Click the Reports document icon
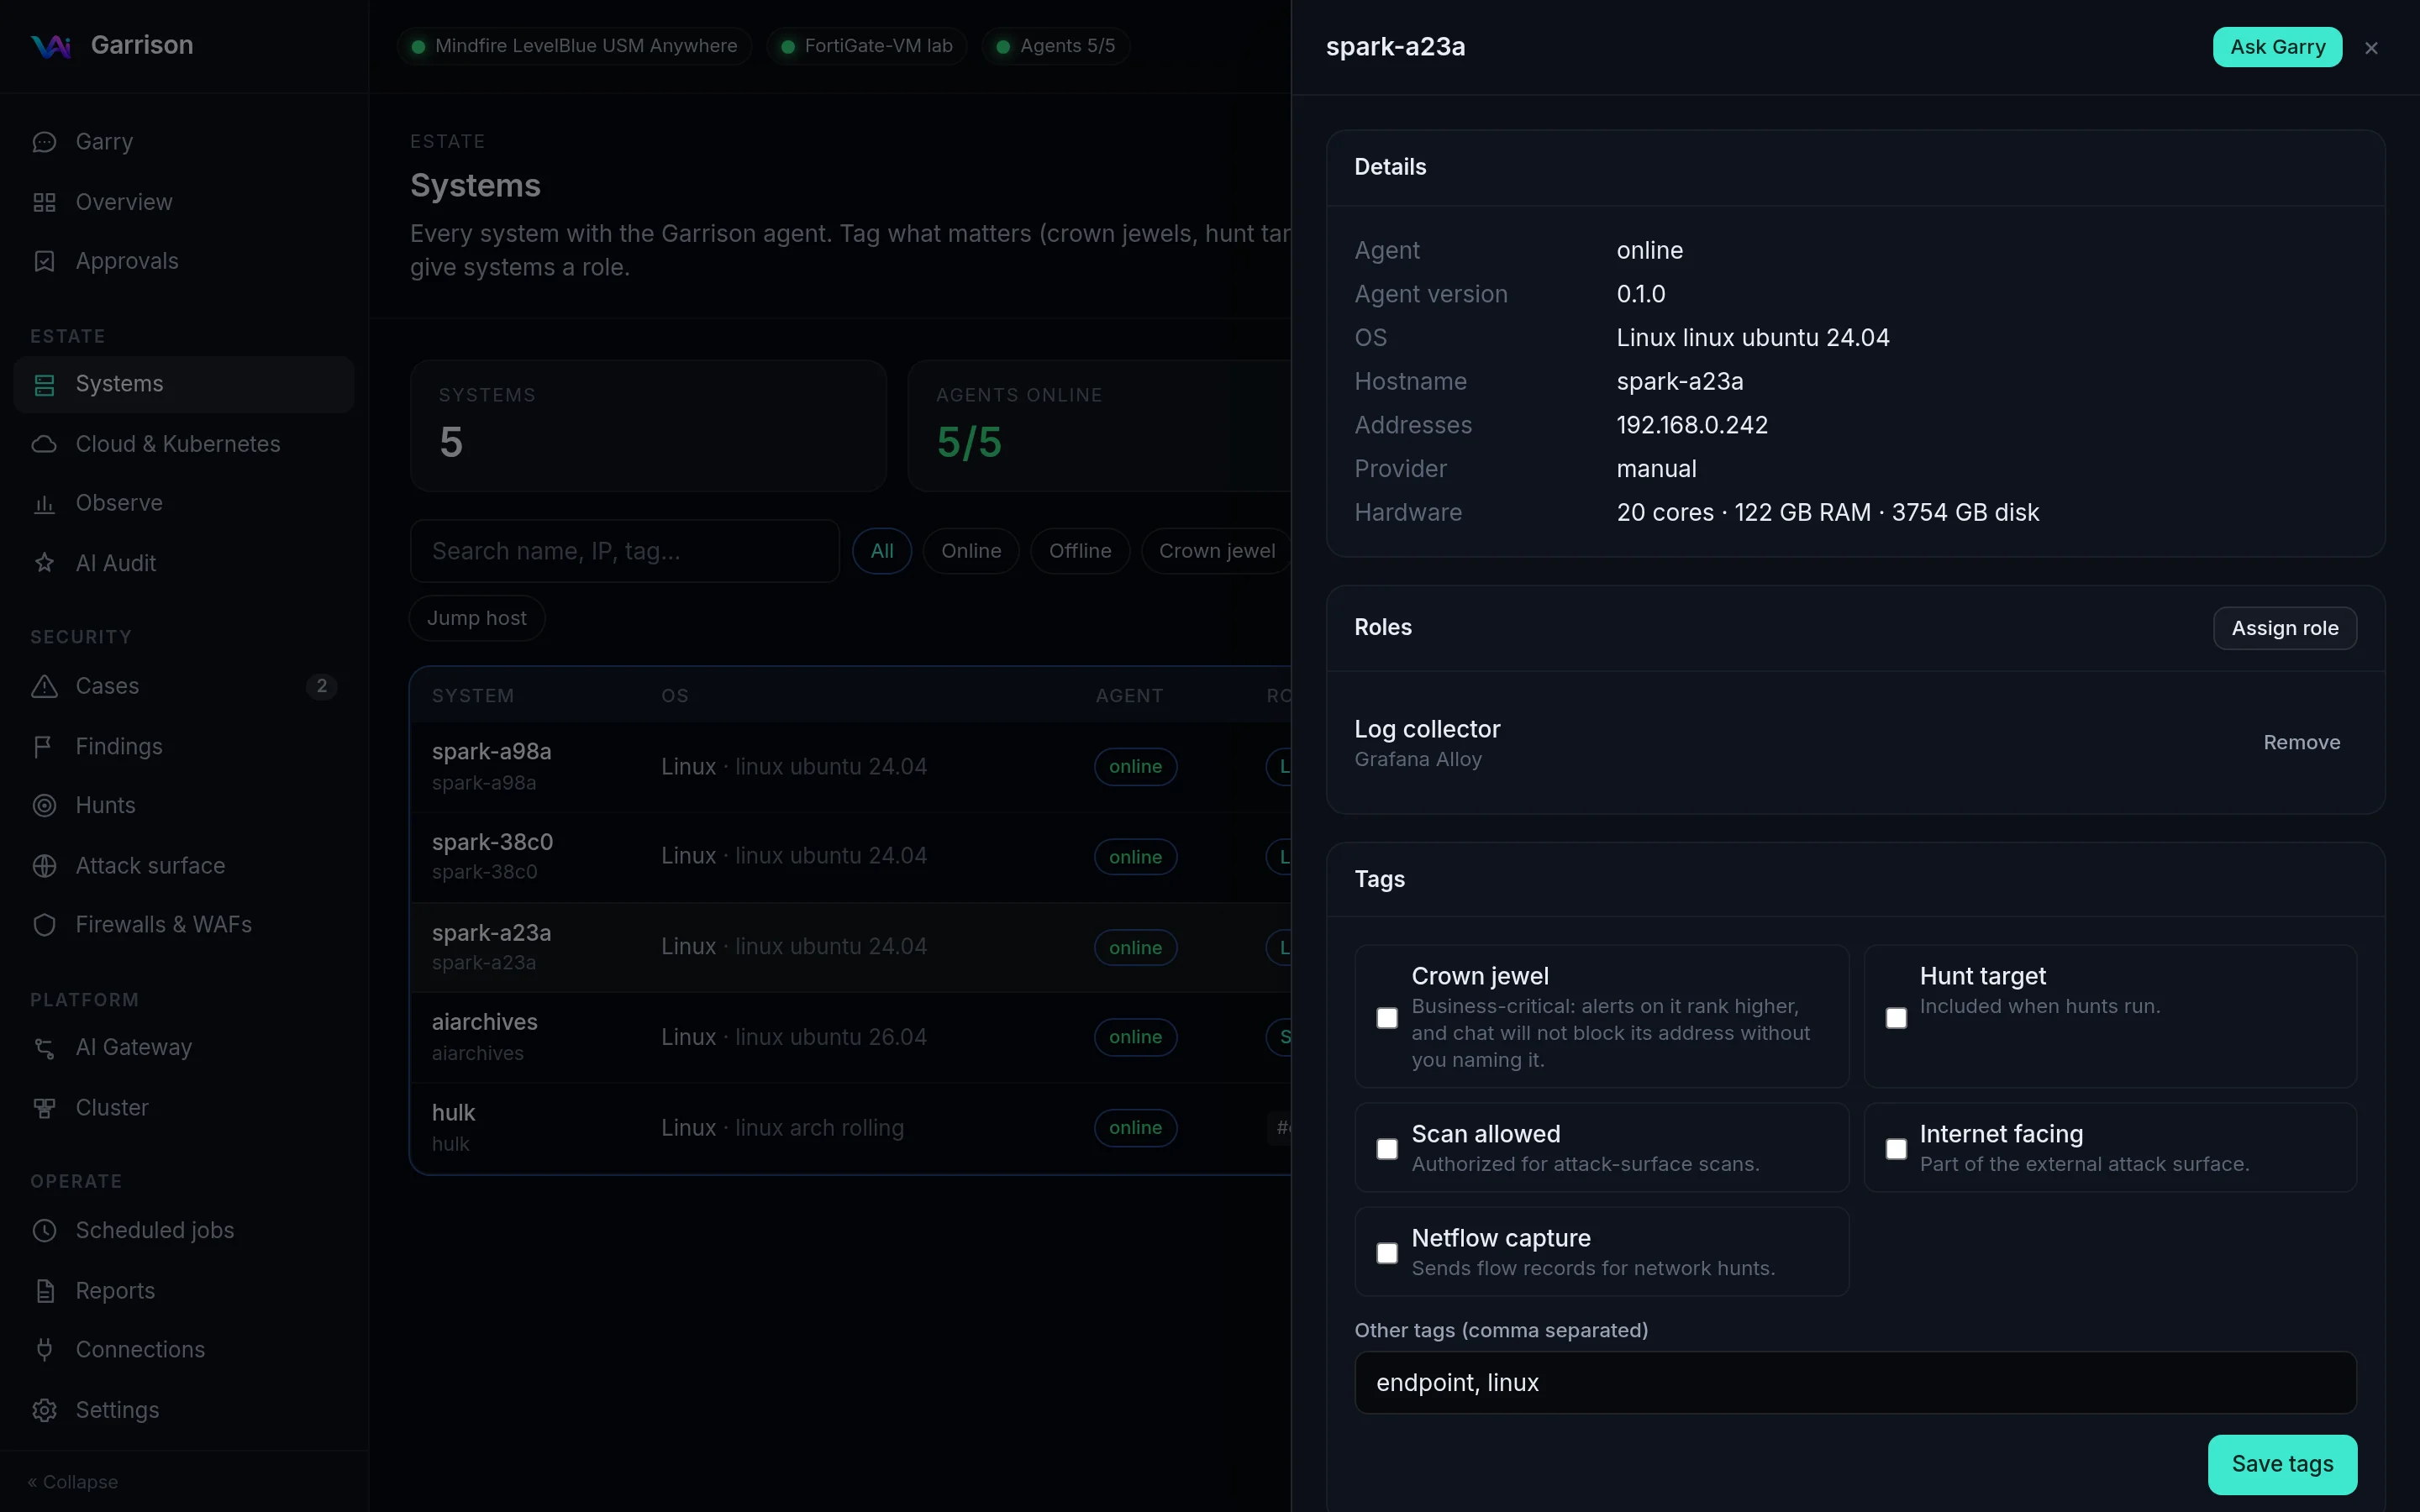Image resolution: width=2420 pixels, height=1512 pixels. (x=44, y=1291)
